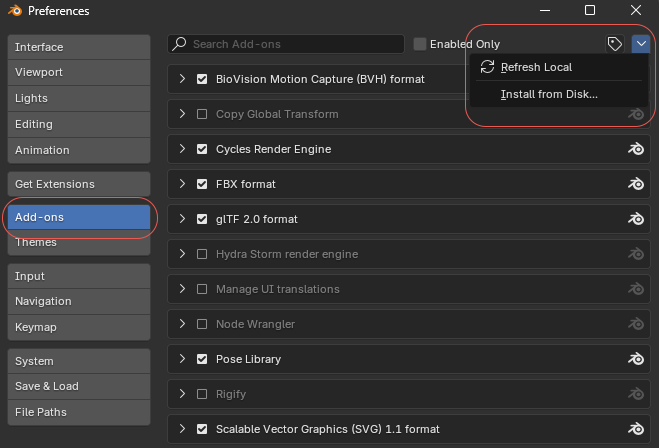Screen dimensions: 659x448
Task: Open the Get Extensions section
Action: coord(78,184)
